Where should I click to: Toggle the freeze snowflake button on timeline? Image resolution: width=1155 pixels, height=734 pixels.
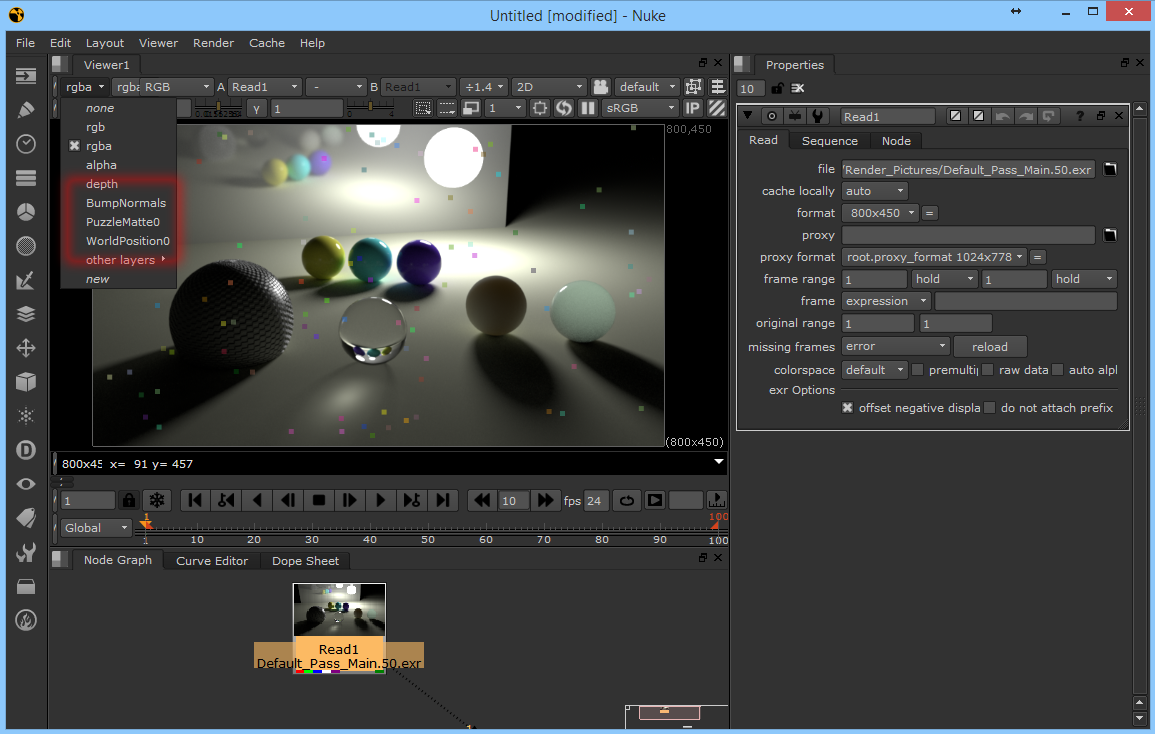click(156, 501)
